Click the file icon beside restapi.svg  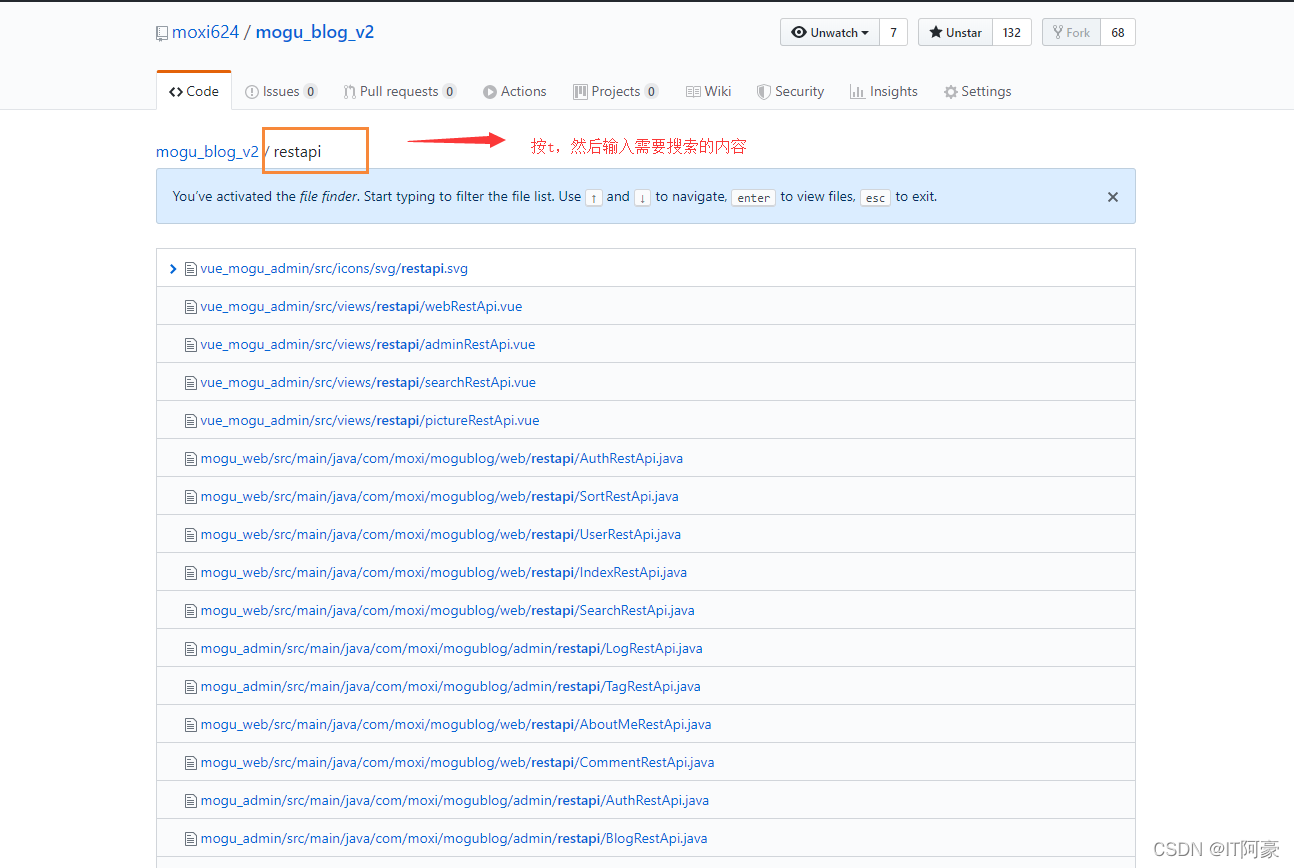[x=190, y=269]
